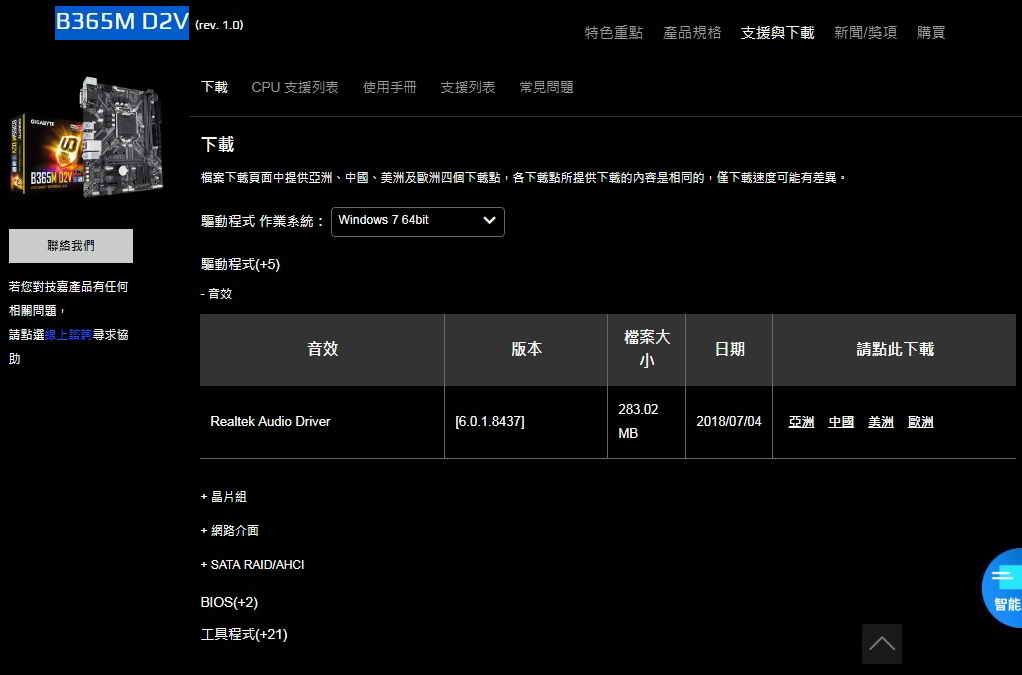Download Realtek Audio Driver from 中國
This screenshot has width=1022, height=675.
(841, 422)
